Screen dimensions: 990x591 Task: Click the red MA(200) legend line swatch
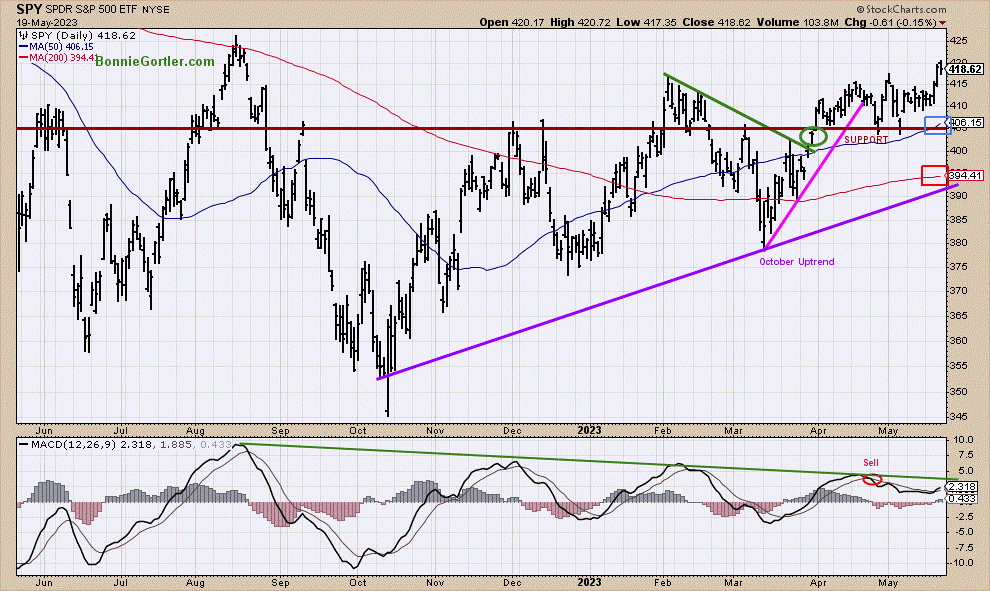[23, 58]
